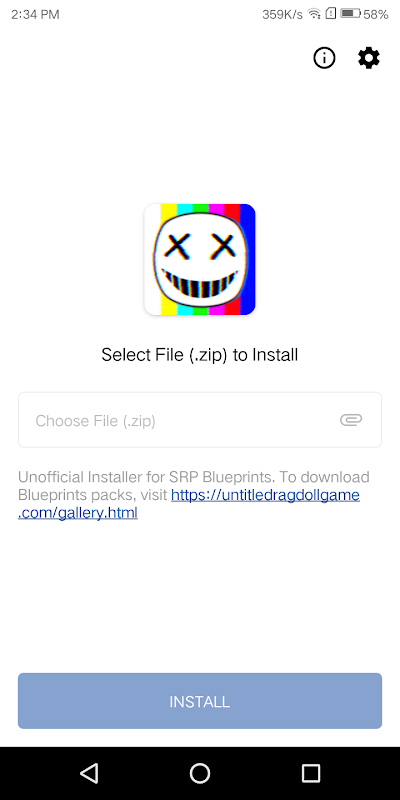Tap the INSTALL button
400x800 pixels.
200,701
